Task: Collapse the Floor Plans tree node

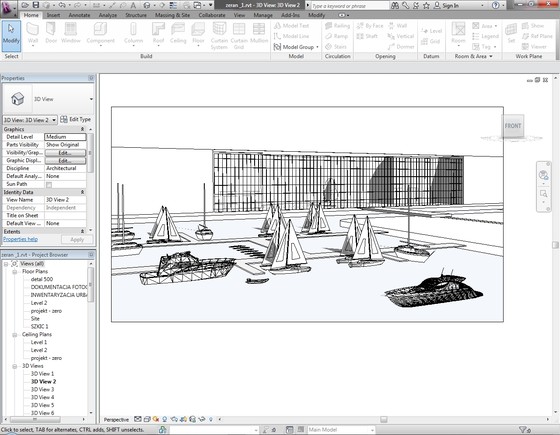Action: click(15, 272)
